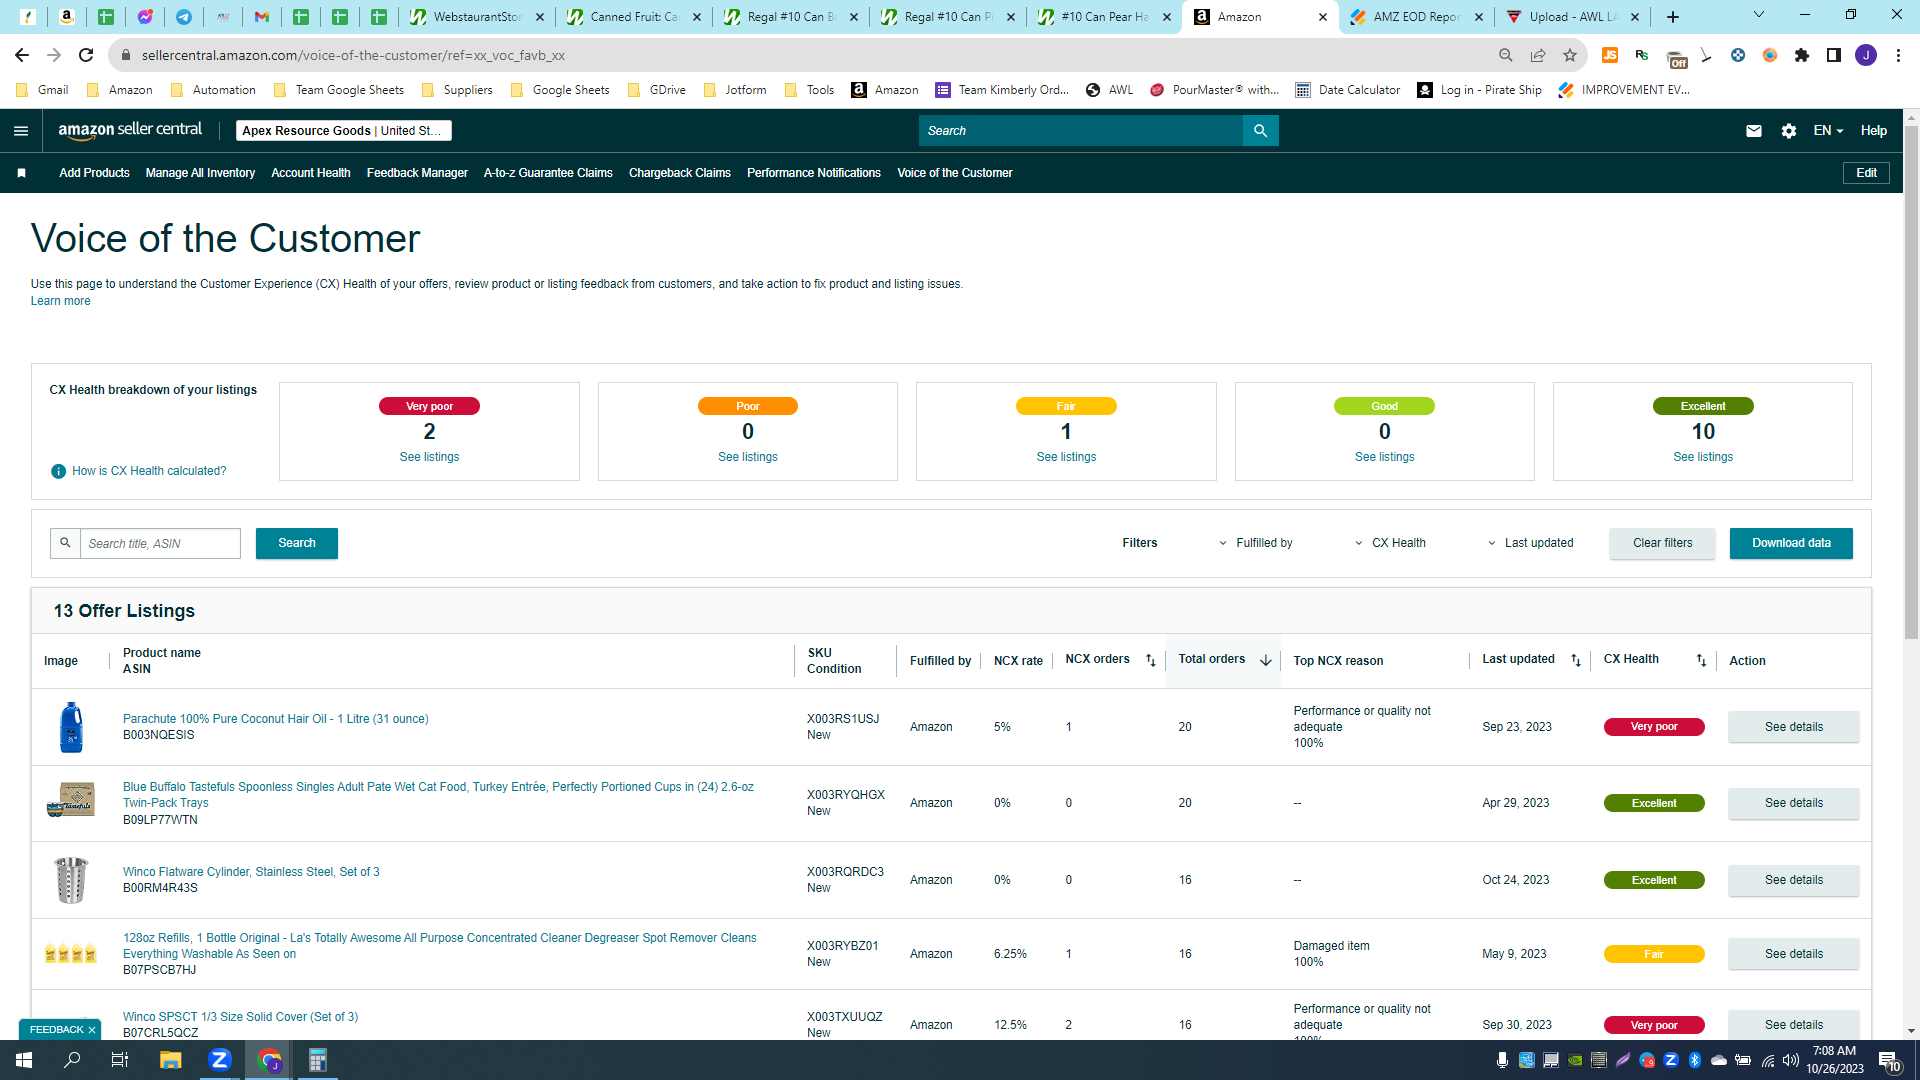Expand the CX Health filter dropdown
1920x1080 pixels.
click(1390, 543)
